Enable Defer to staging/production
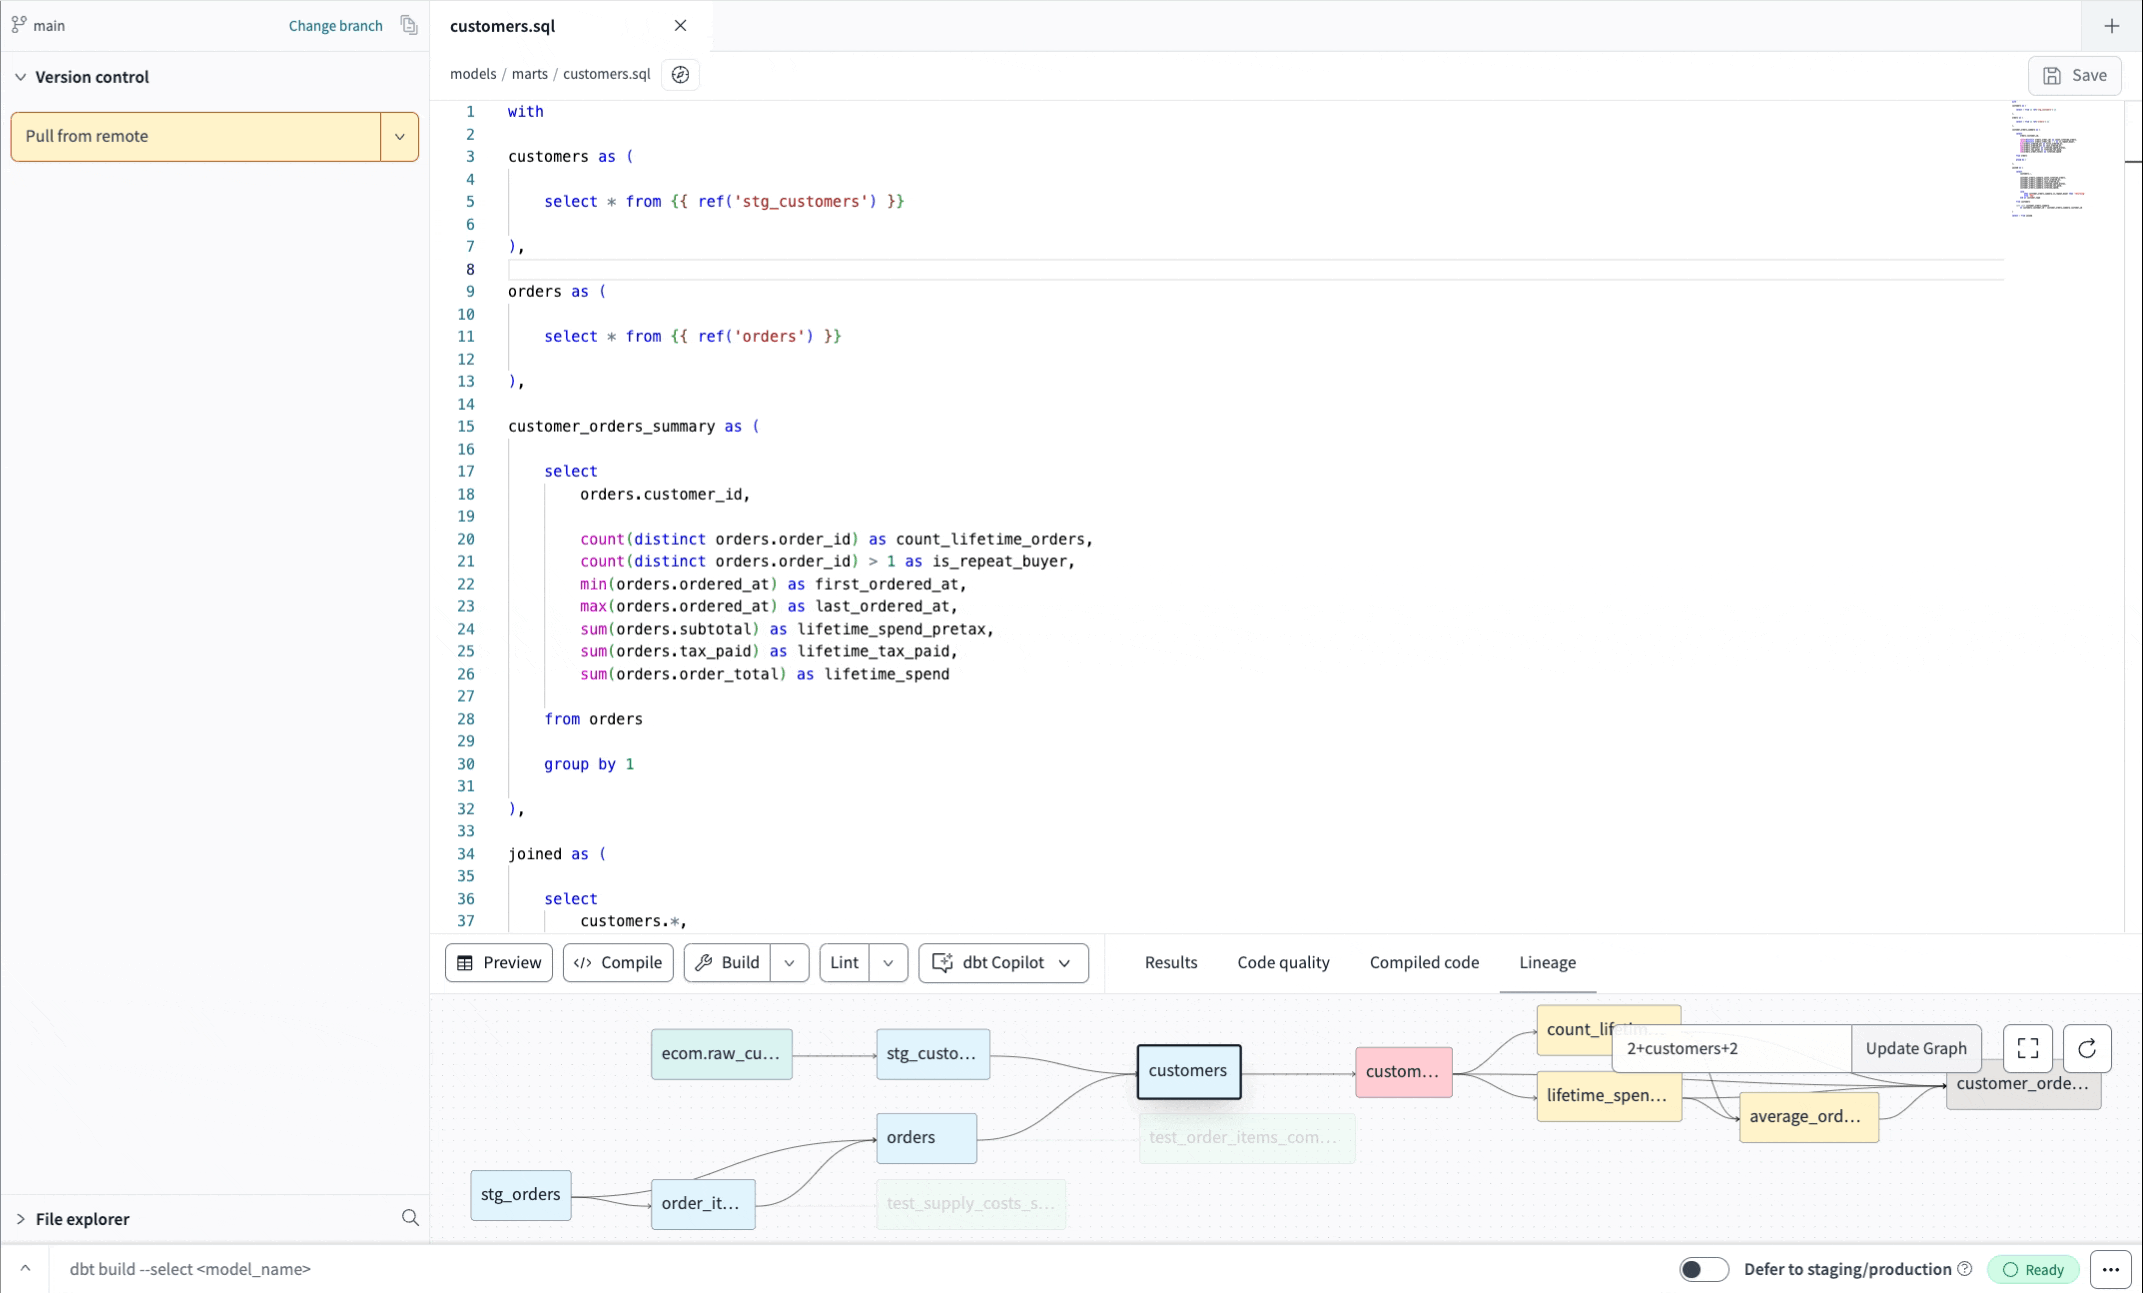The height and width of the screenshot is (1293, 2143). (x=1704, y=1268)
